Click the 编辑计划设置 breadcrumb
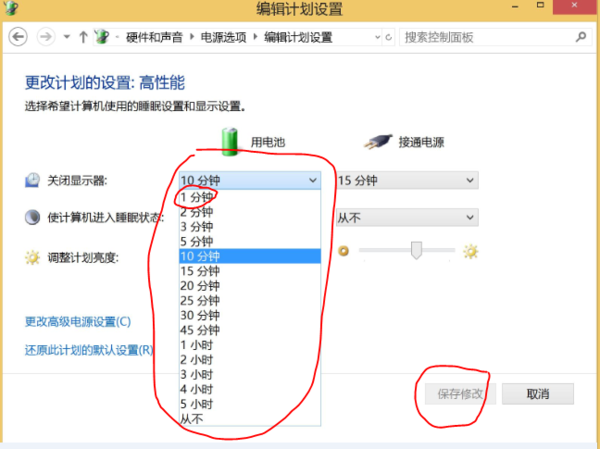The height and width of the screenshot is (449, 600). (x=298, y=38)
